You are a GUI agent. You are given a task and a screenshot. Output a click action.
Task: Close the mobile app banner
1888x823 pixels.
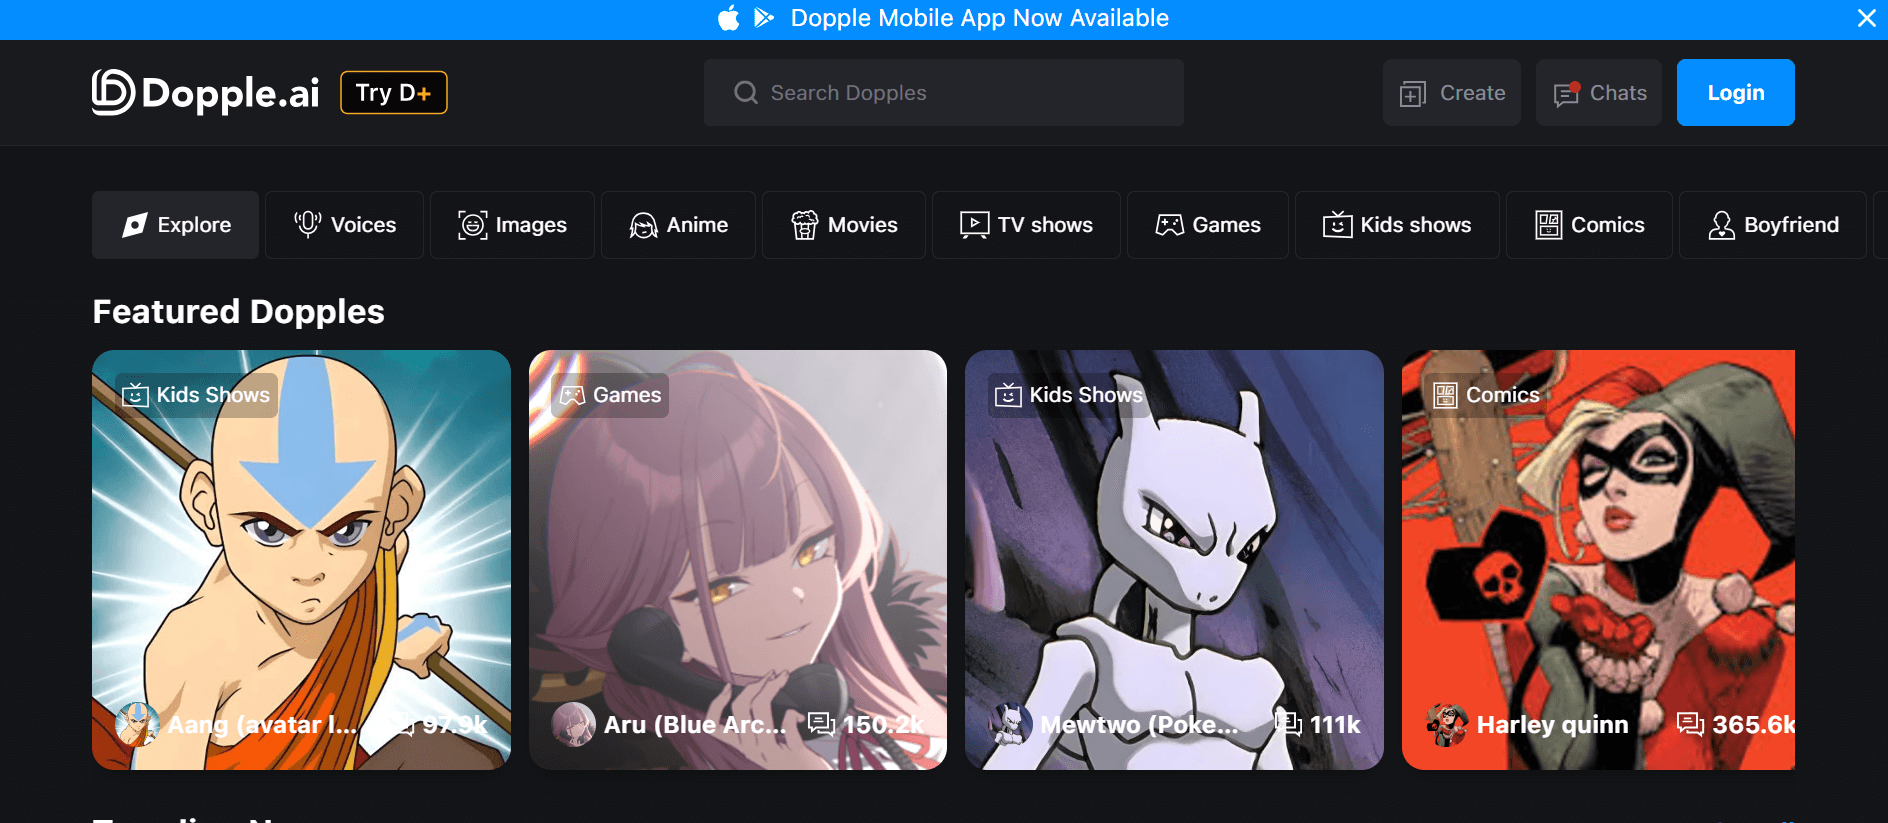tap(1866, 18)
